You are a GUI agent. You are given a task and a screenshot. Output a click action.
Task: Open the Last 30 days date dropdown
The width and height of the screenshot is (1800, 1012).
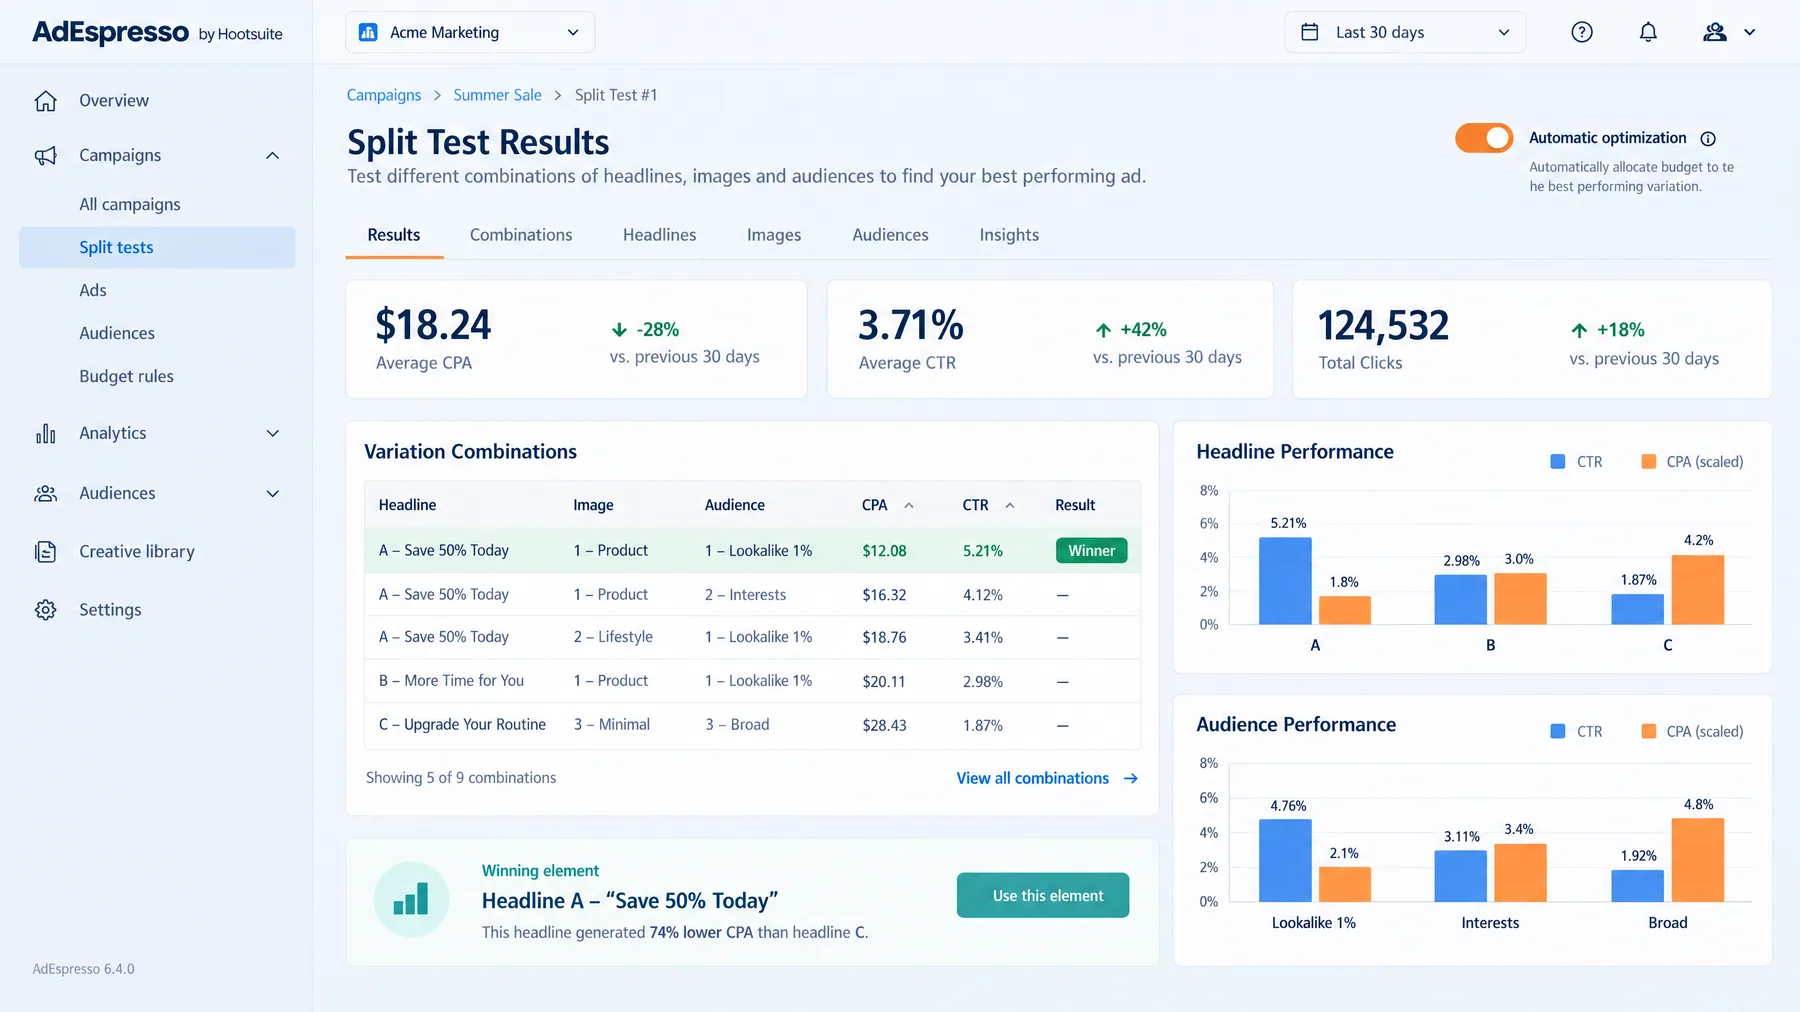pos(1405,32)
